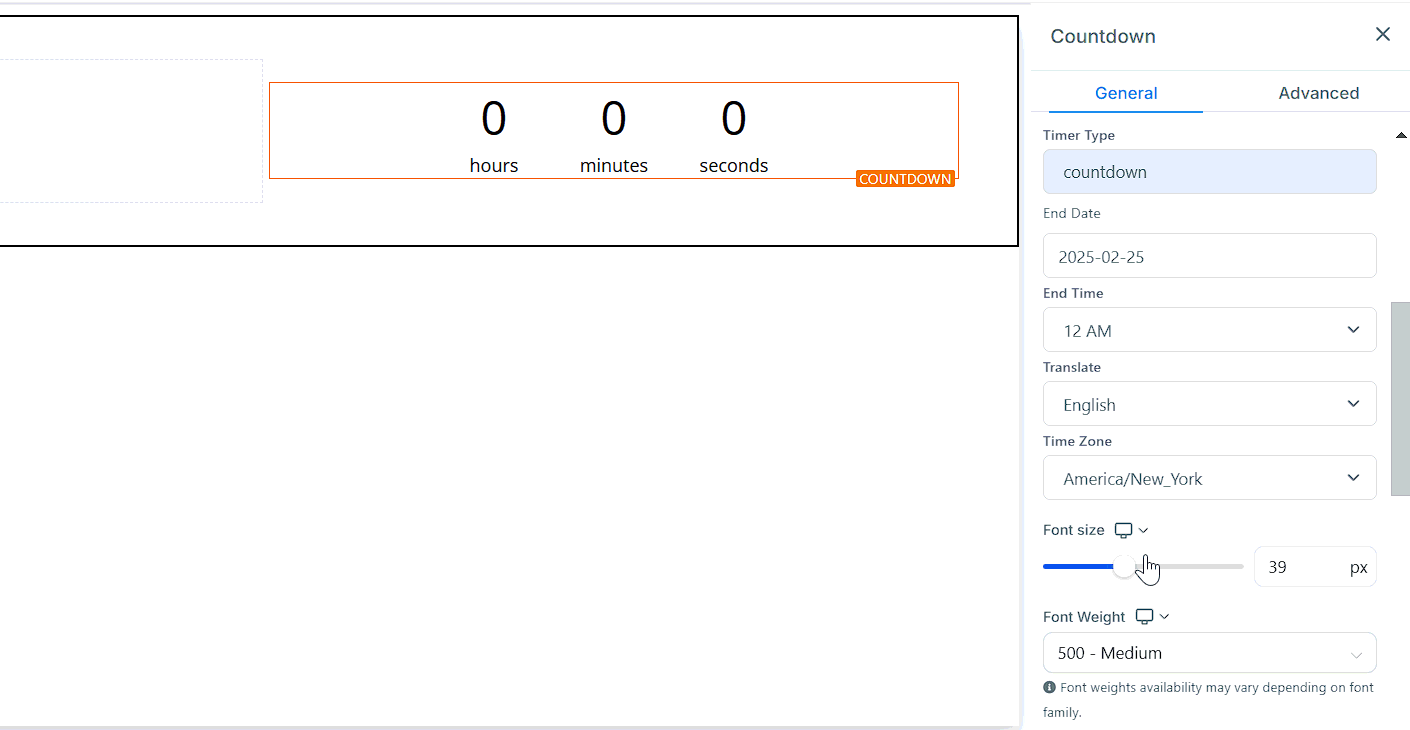Close the Countdown settings panel
1410x730 pixels.
[x=1382, y=35]
